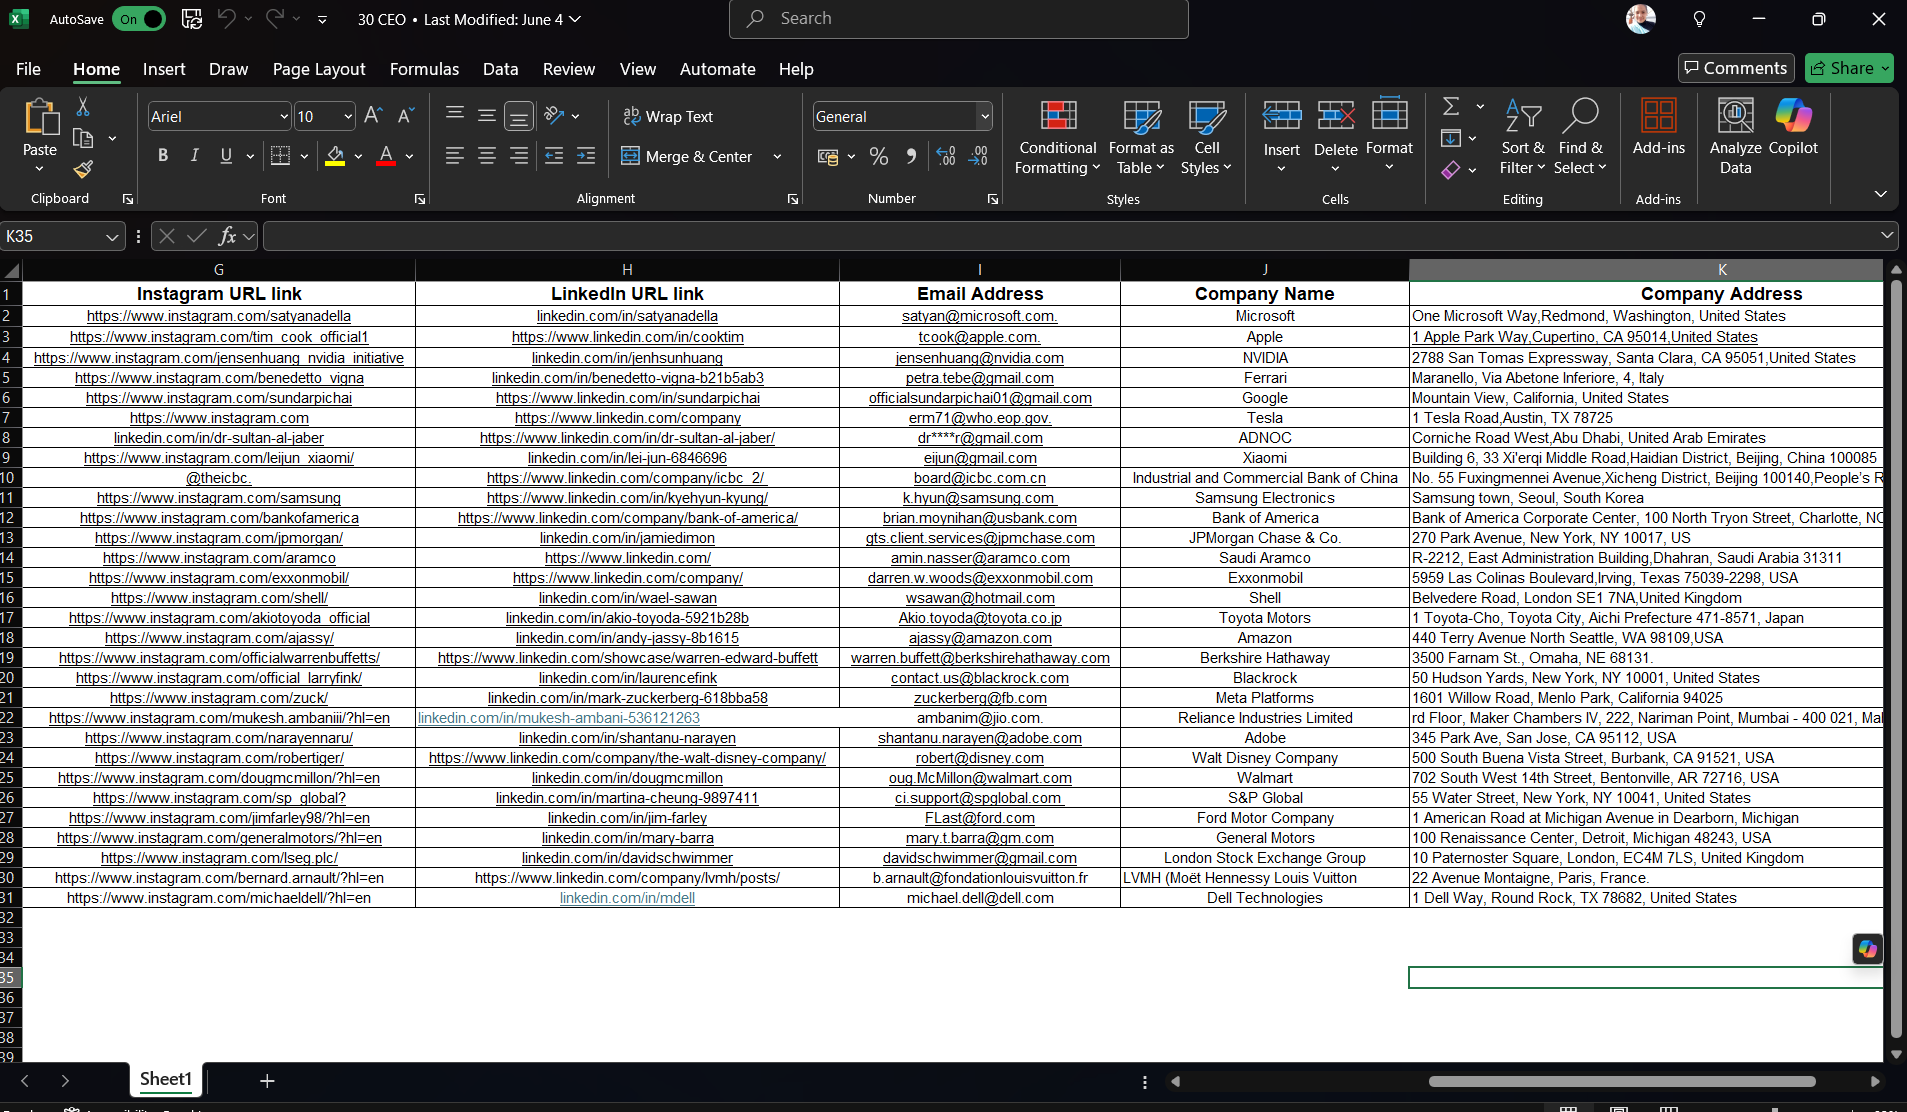Click the Borders icon in Font group
The width and height of the screenshot is (1907, 1112).
[280, 156]
